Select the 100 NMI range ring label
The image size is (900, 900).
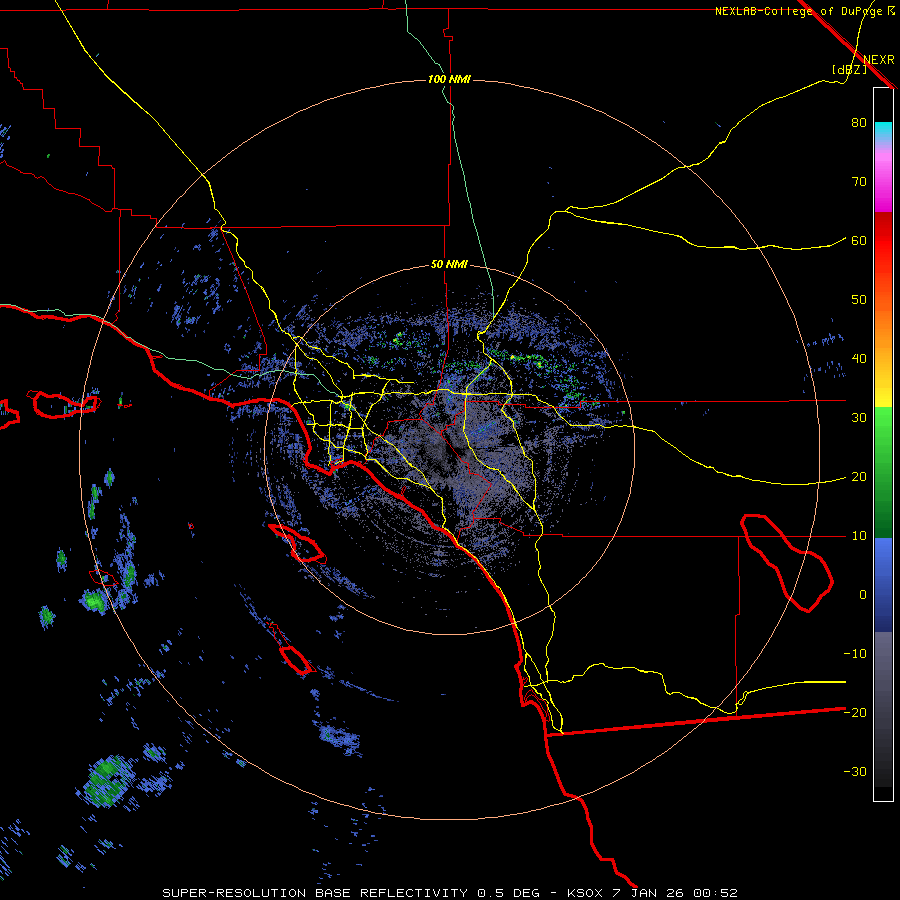click(449, 79)
